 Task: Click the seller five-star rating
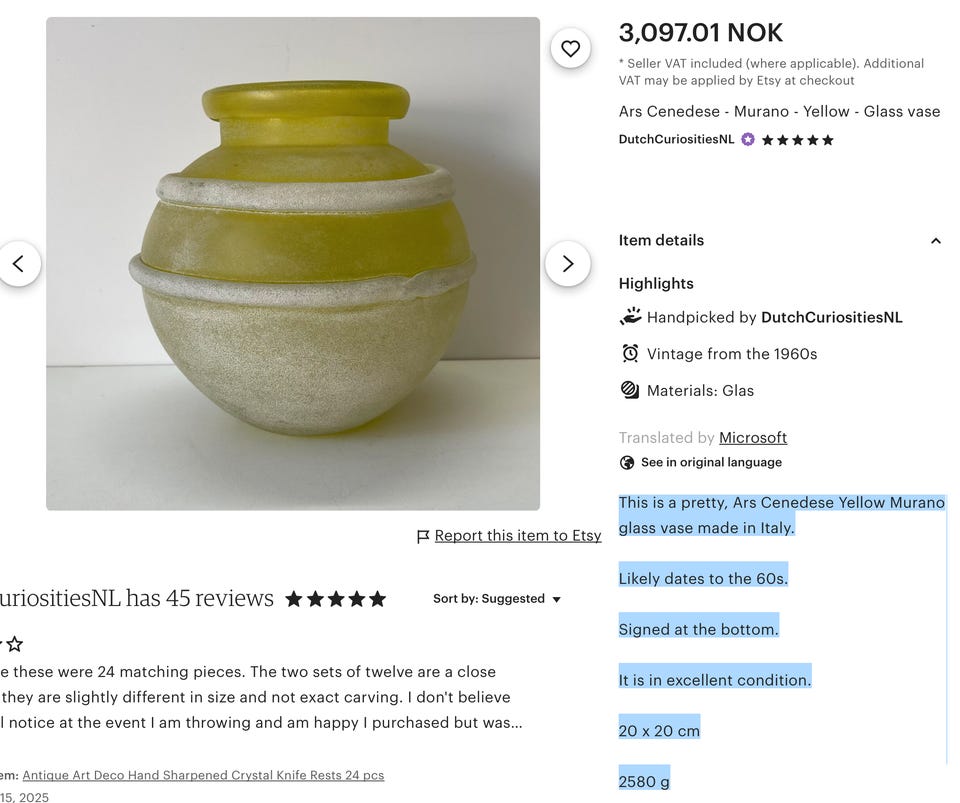coord(798,140)
